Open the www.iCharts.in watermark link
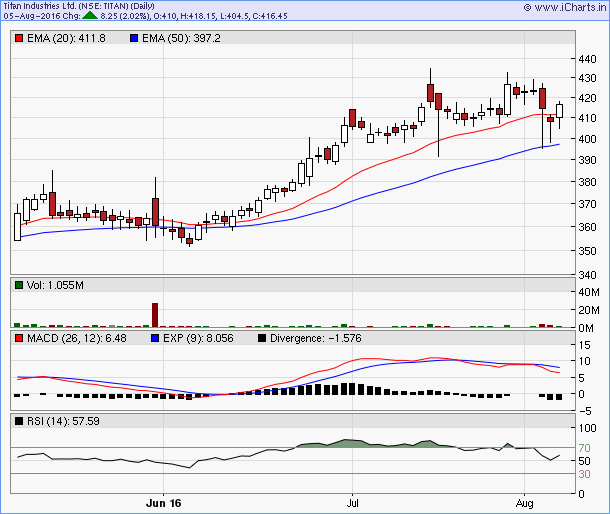 (565, 7)
